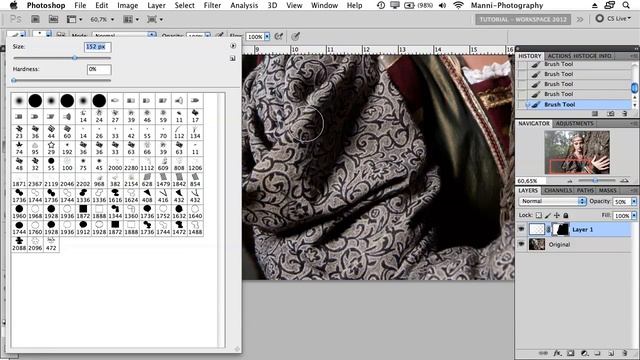The image size is (640, 360).
Task: Open the layer Fill dropdown arrow
Action: 634,216
